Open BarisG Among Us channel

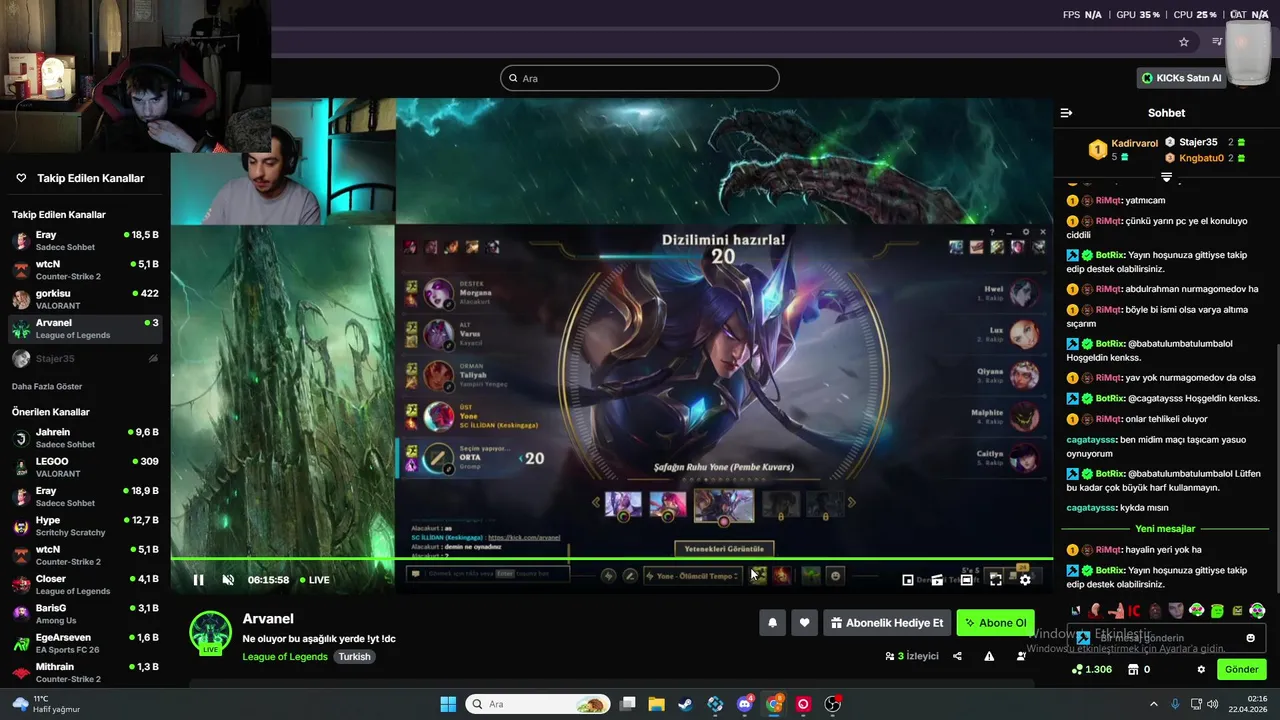85,614
